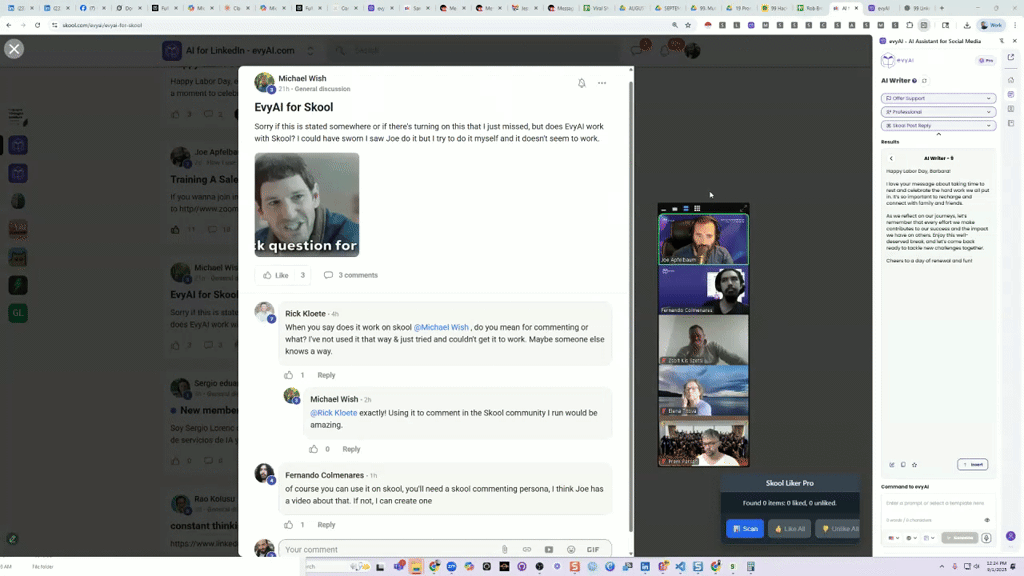Screen dimensions: 1024x576
Task: Open the globe dropdown beside the flag
Action: (912, 538)
